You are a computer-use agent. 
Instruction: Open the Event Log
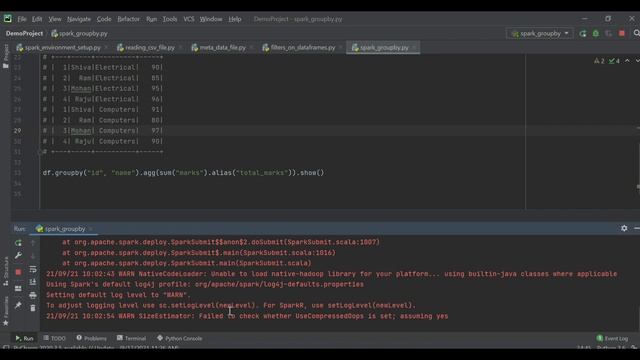(x=612, y=338)
